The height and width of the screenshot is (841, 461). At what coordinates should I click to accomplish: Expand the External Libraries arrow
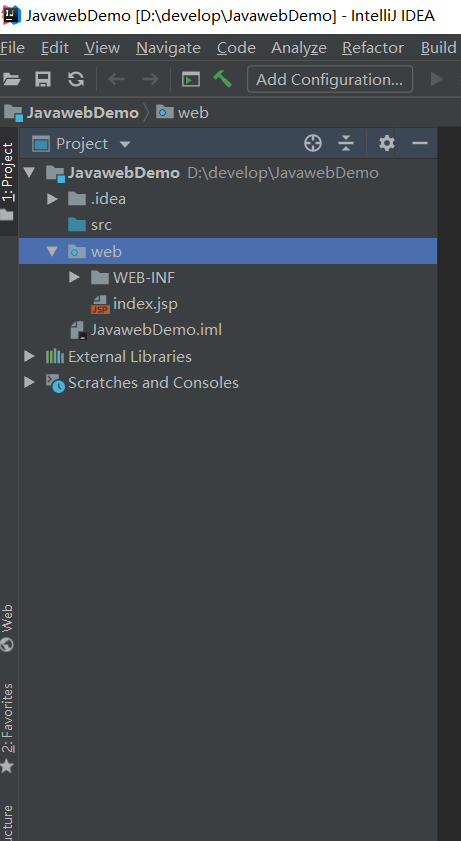(29, 356)
